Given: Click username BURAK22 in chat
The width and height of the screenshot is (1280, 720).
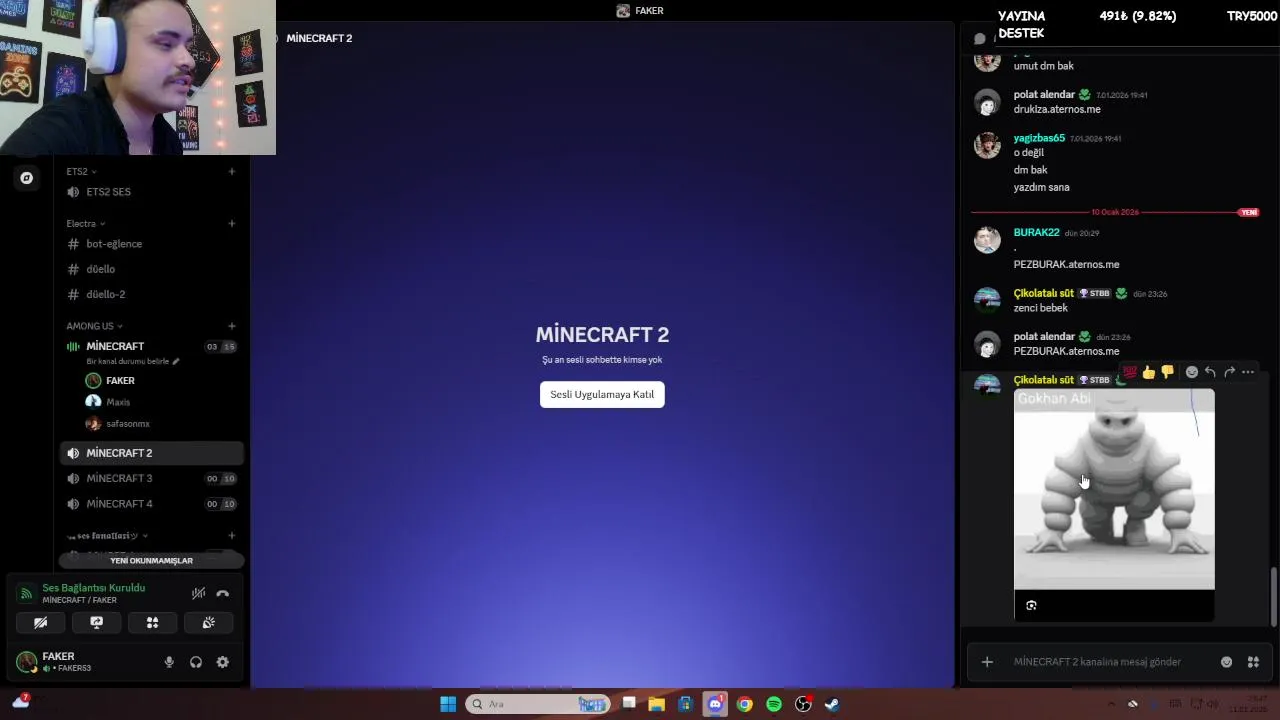Looking at the screenshot, I should click(x=1036, y=232).
